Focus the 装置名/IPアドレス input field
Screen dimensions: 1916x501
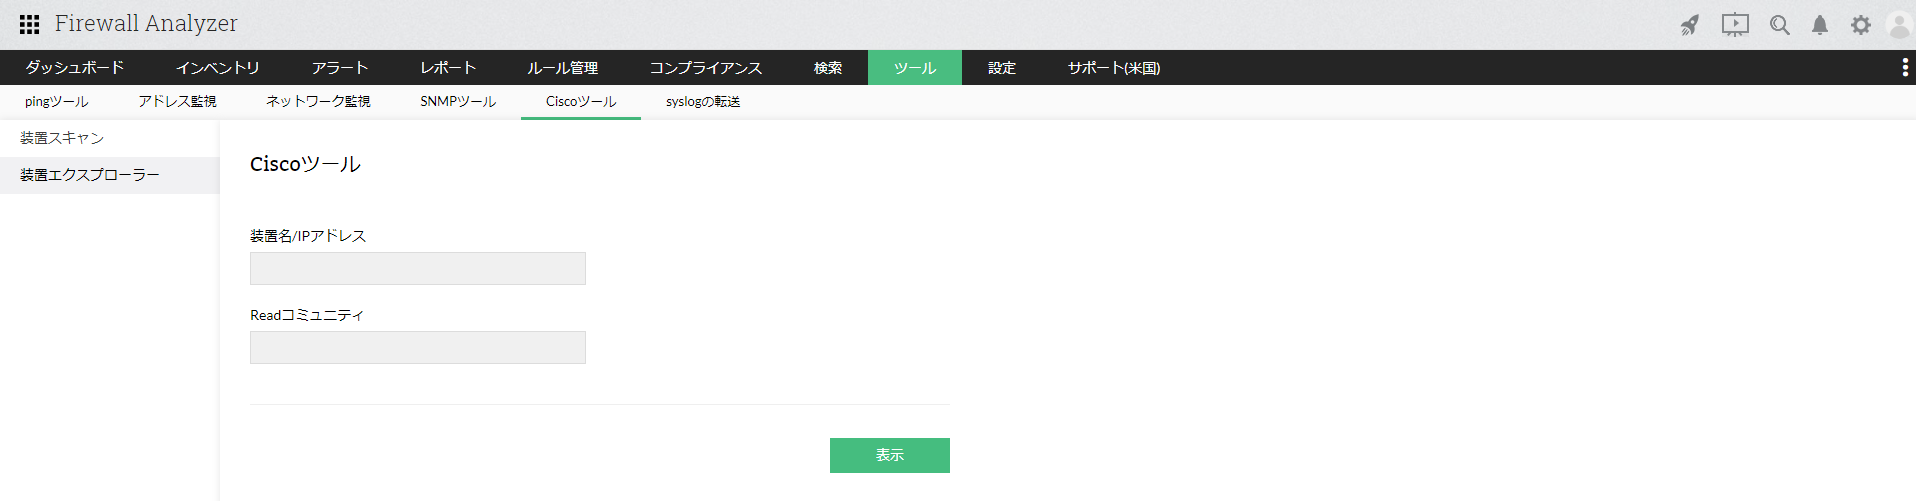(x=418, y=268)
